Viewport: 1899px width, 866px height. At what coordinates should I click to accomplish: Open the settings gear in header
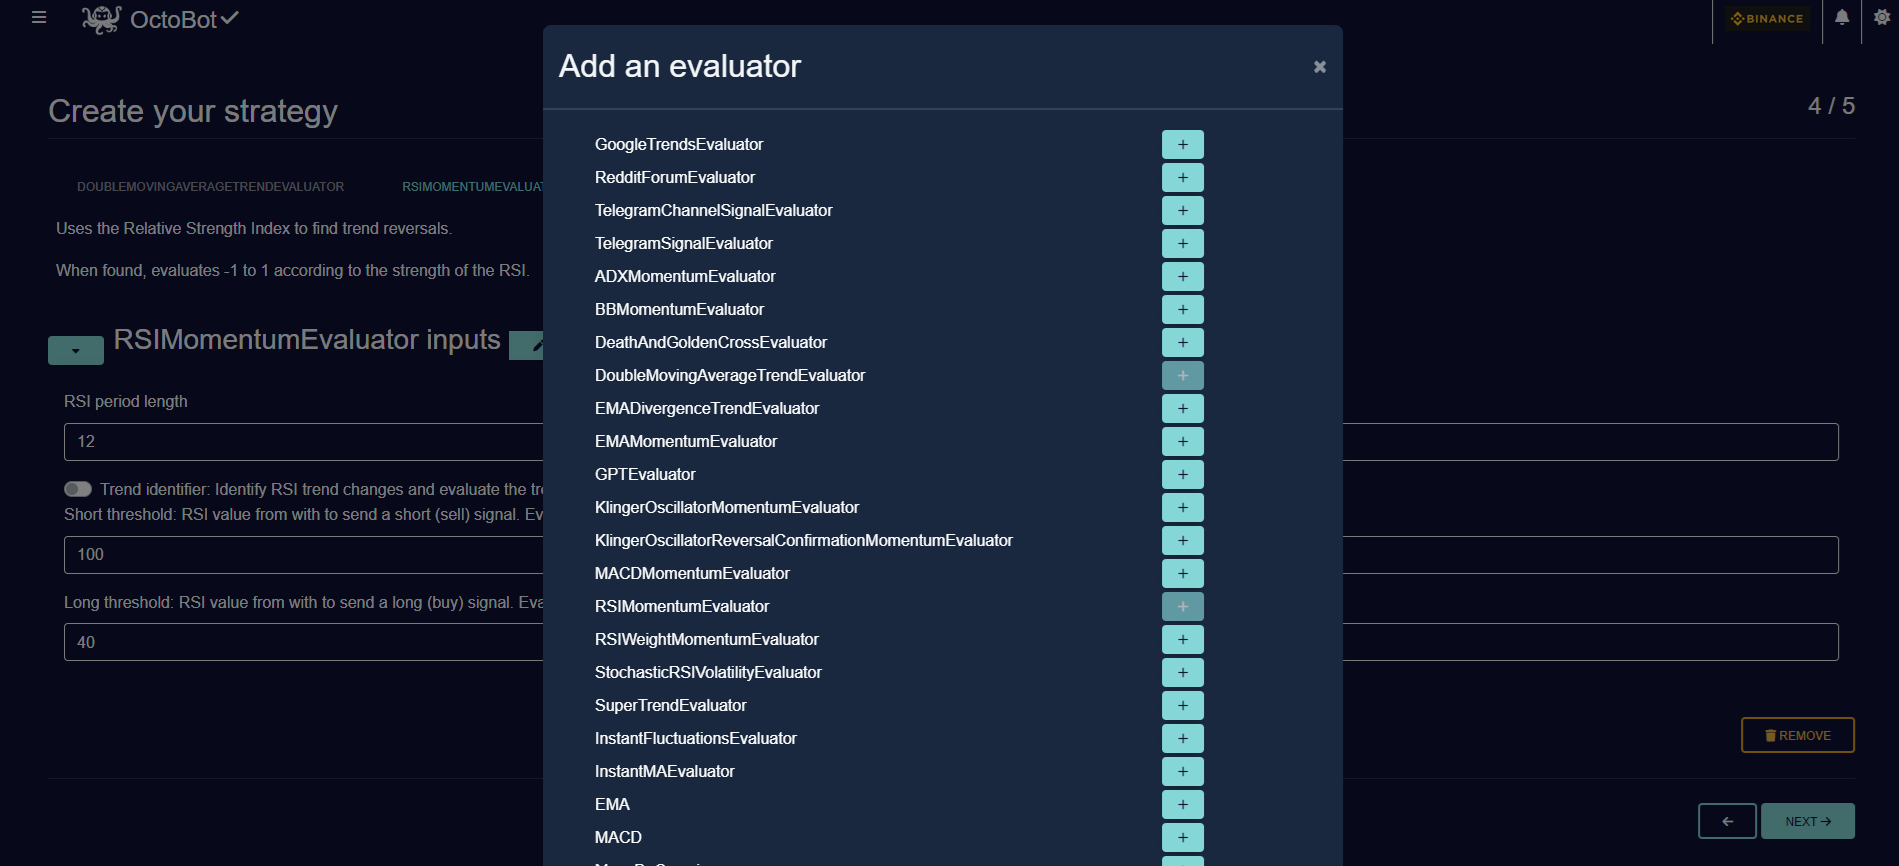(x=1881, y=17)
